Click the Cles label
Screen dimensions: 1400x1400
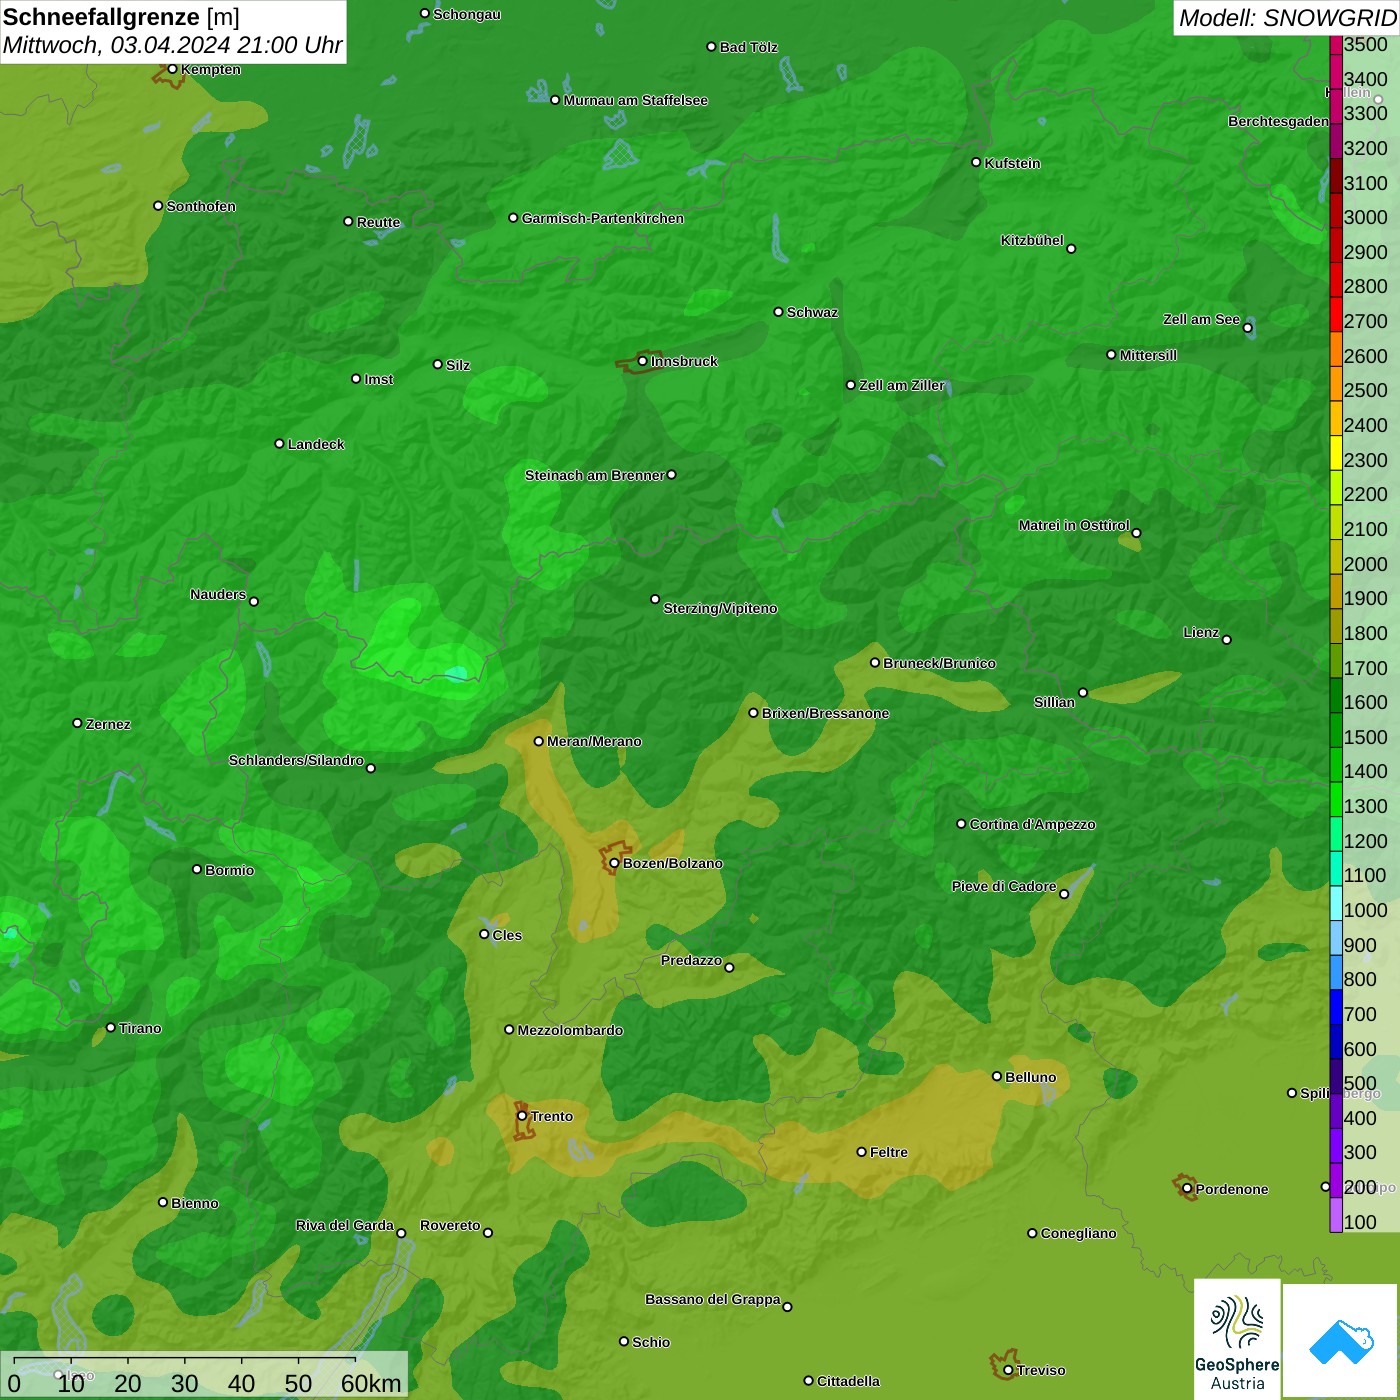[507, 935]
